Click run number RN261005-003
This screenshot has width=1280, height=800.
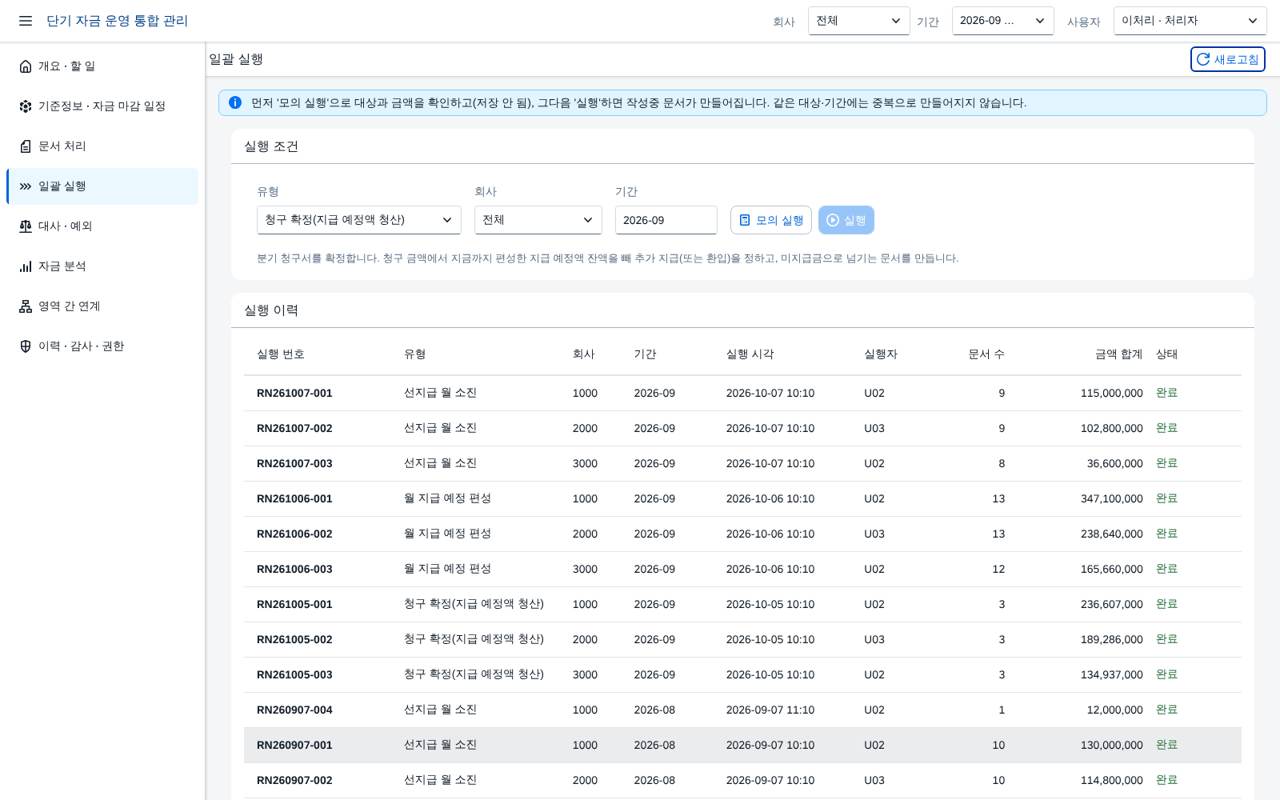point(294,675)
